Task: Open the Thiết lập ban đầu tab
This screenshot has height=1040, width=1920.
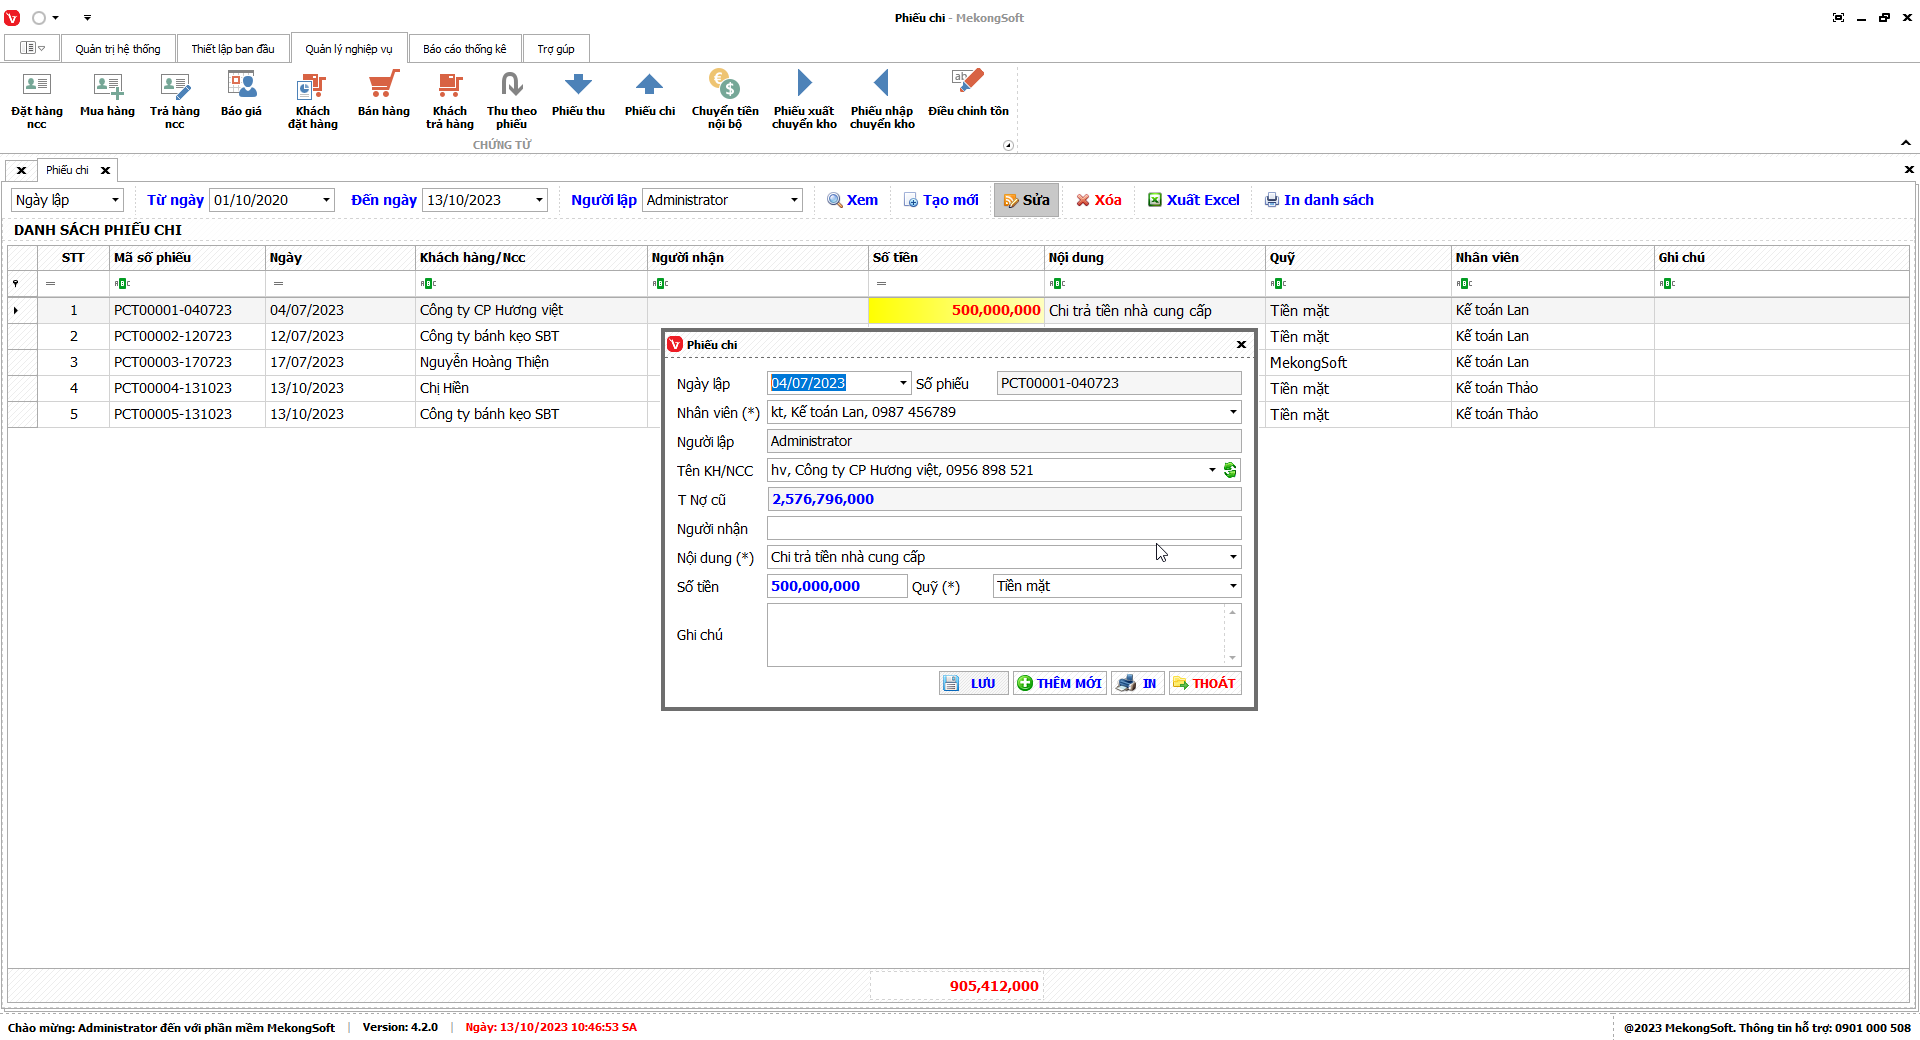Action: (x=232, y=49)
